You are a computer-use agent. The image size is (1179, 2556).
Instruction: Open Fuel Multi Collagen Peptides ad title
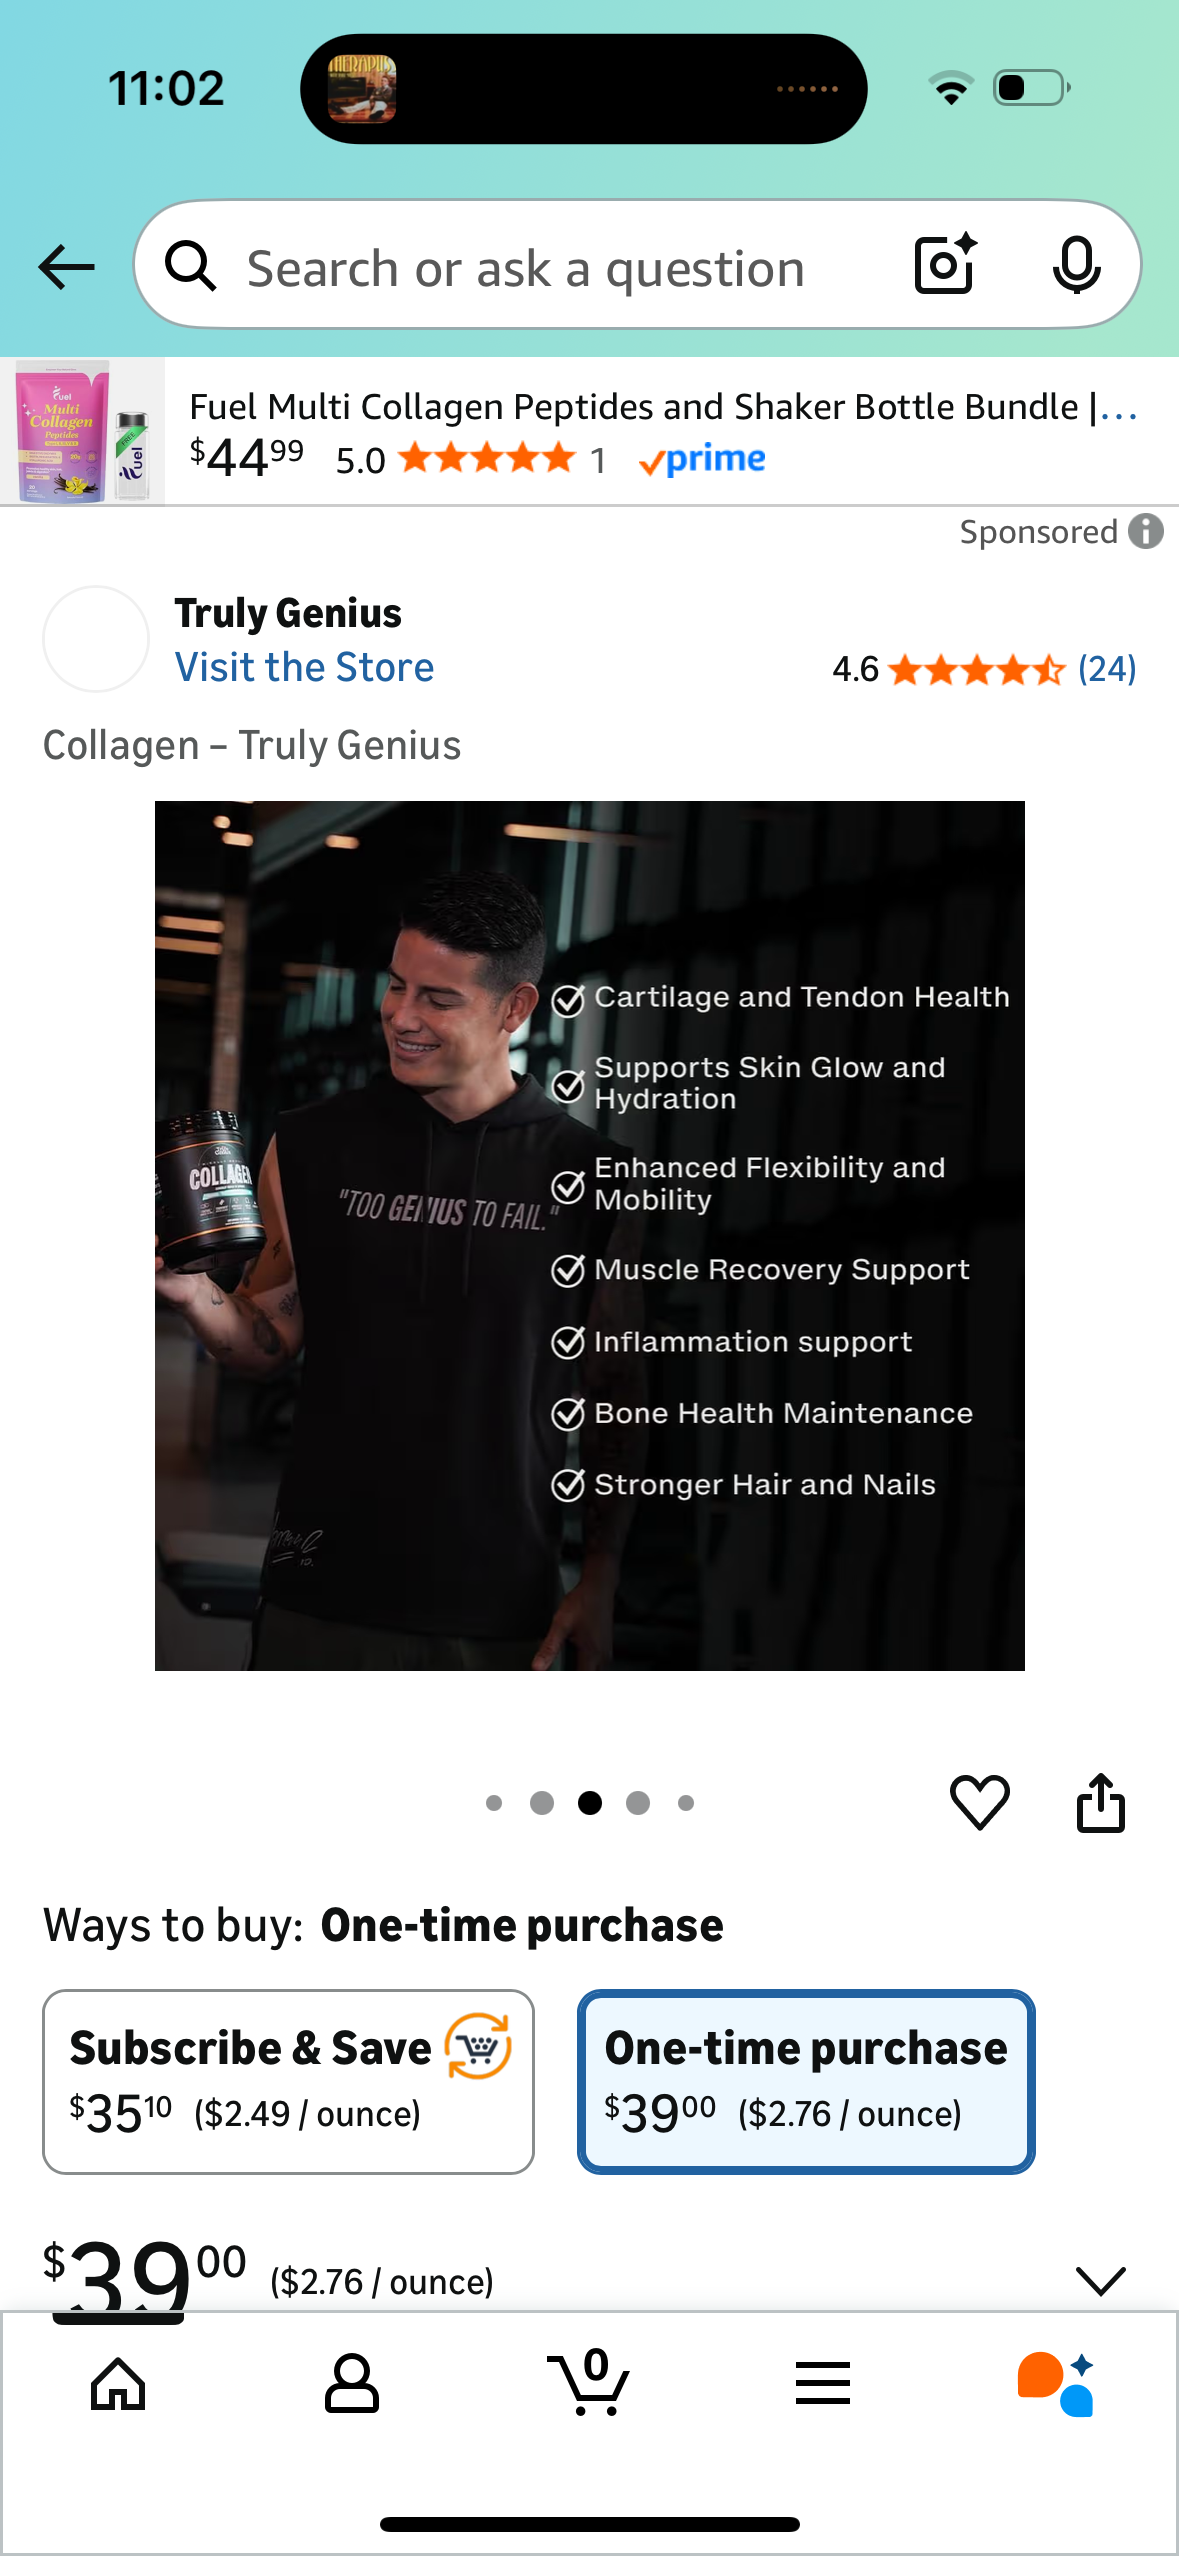click(662, 407)
